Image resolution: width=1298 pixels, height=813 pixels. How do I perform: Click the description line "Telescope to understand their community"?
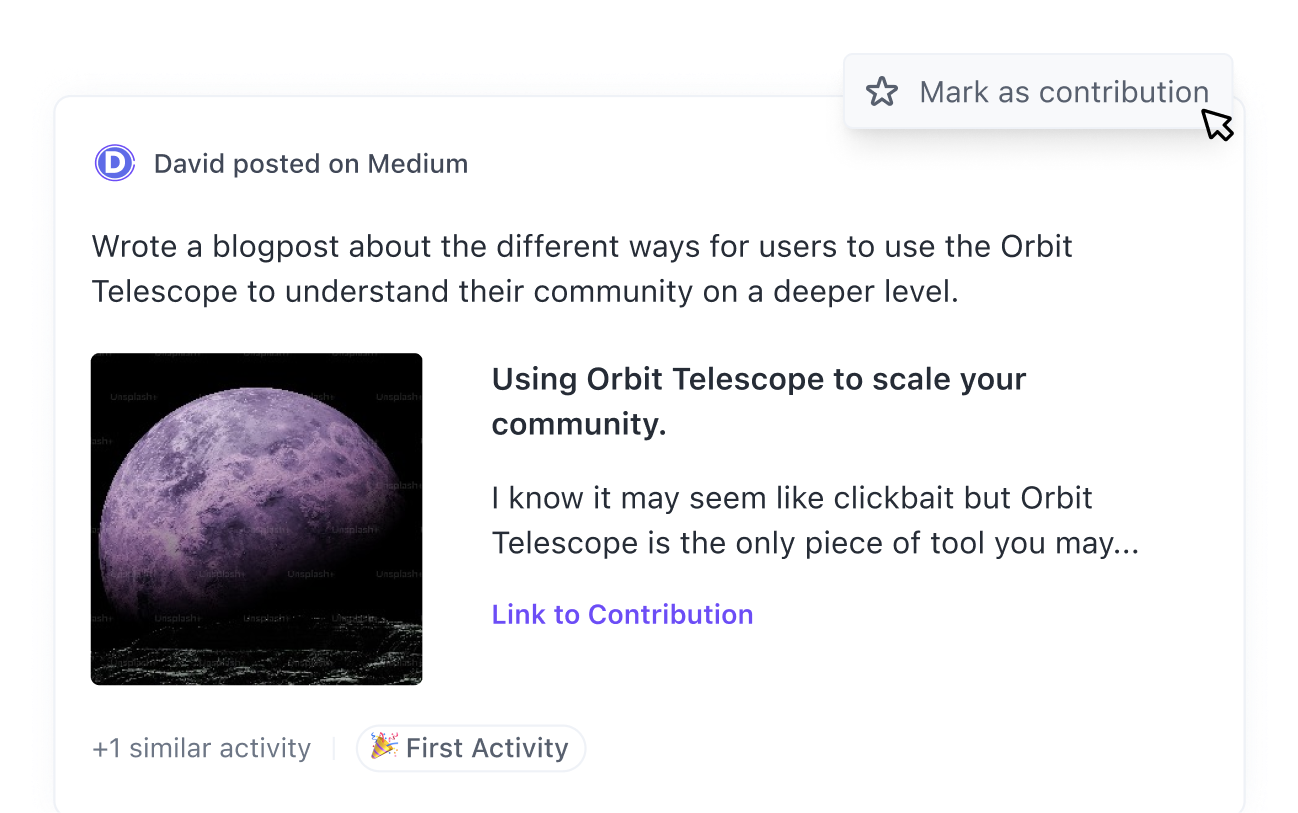click(x=524, y=291)
